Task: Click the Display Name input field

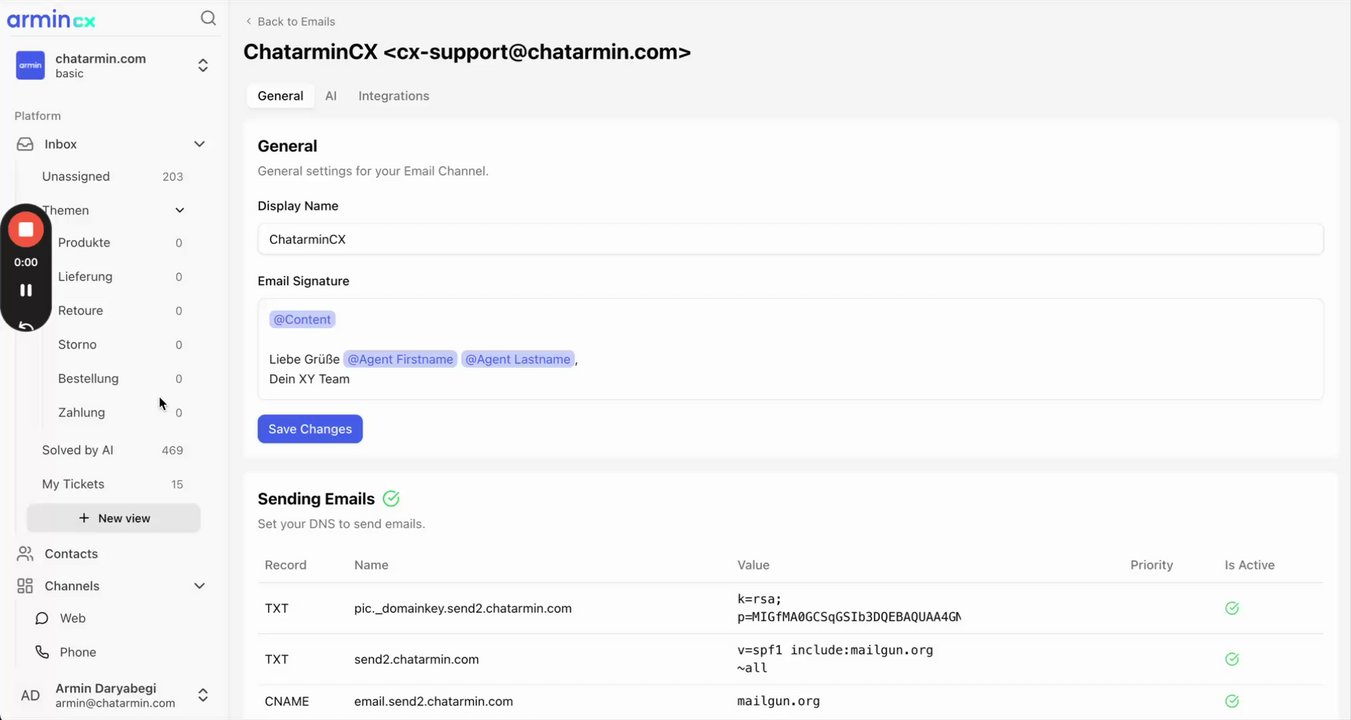Action: tap(790, 240)
